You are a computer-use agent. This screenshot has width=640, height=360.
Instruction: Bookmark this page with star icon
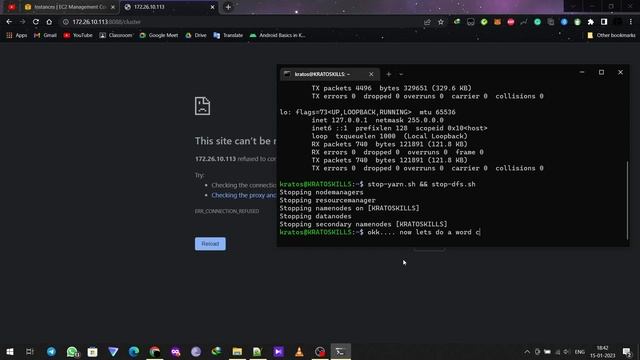(x=441, y=22)
